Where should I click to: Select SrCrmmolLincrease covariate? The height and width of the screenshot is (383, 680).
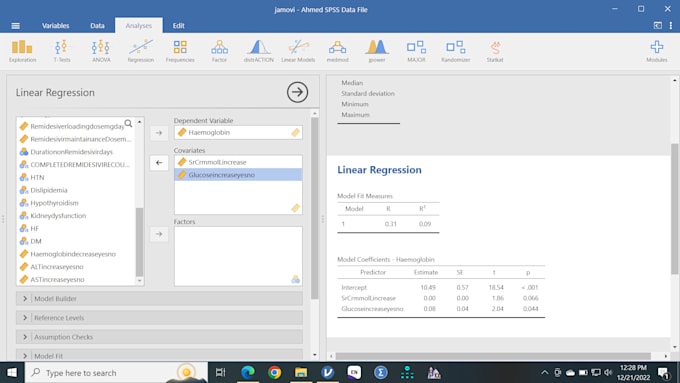coord(238,162)
